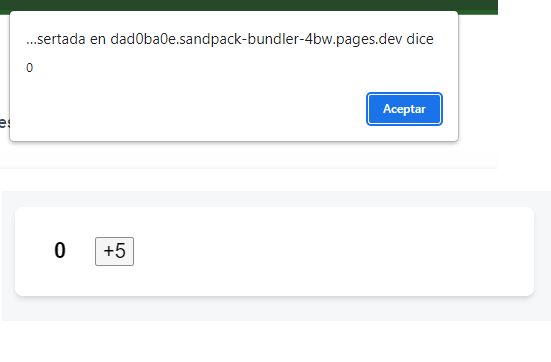Click blank dialog space left of Aceptar
The image size is (551, 362).
186,109
